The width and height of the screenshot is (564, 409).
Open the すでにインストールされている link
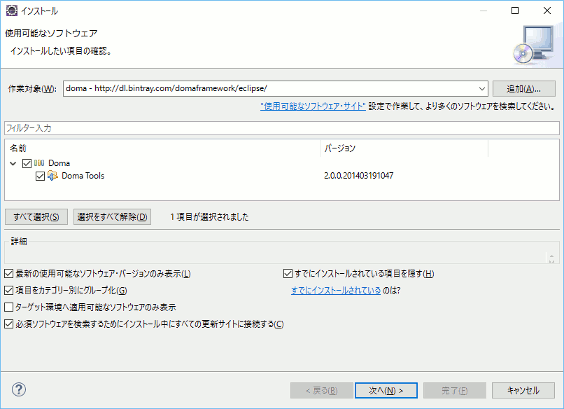[x=336, y=290]
